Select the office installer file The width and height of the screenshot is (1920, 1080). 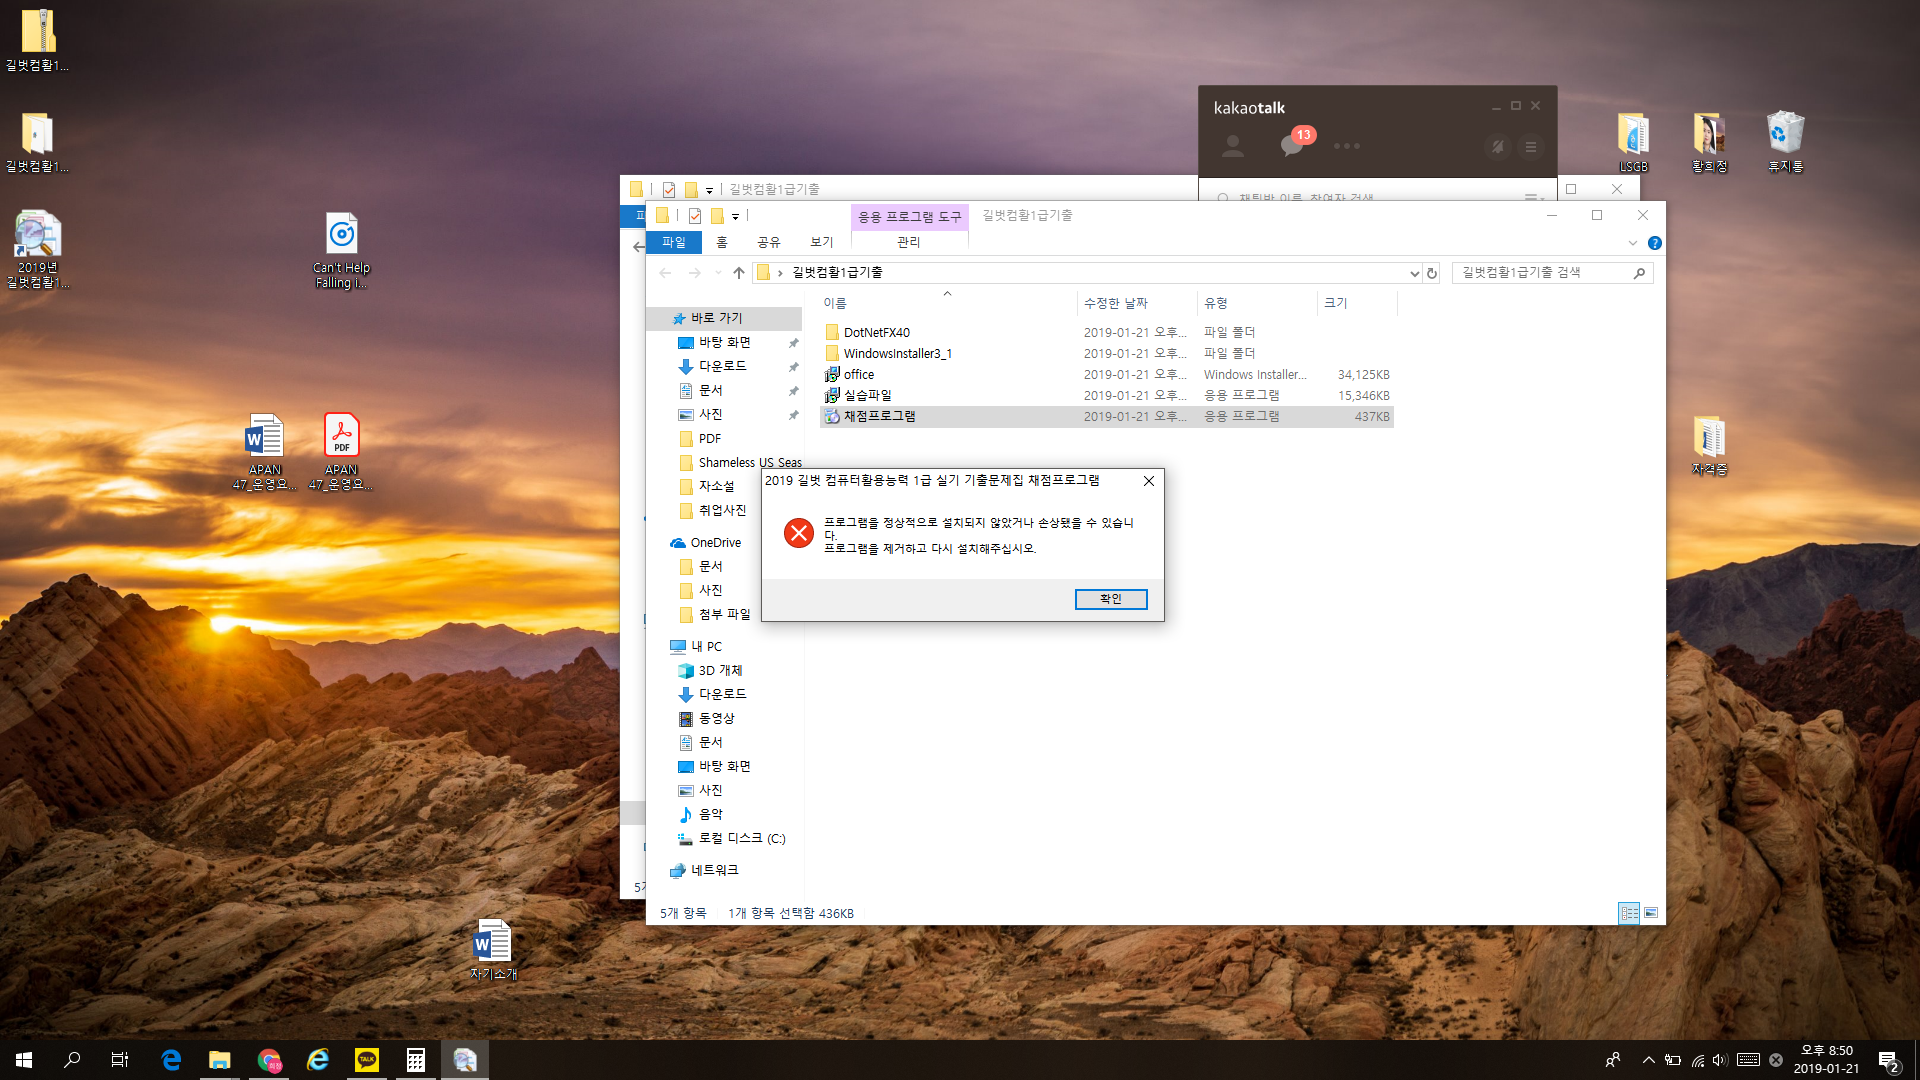pyautogui.click(x=858, y=374)
